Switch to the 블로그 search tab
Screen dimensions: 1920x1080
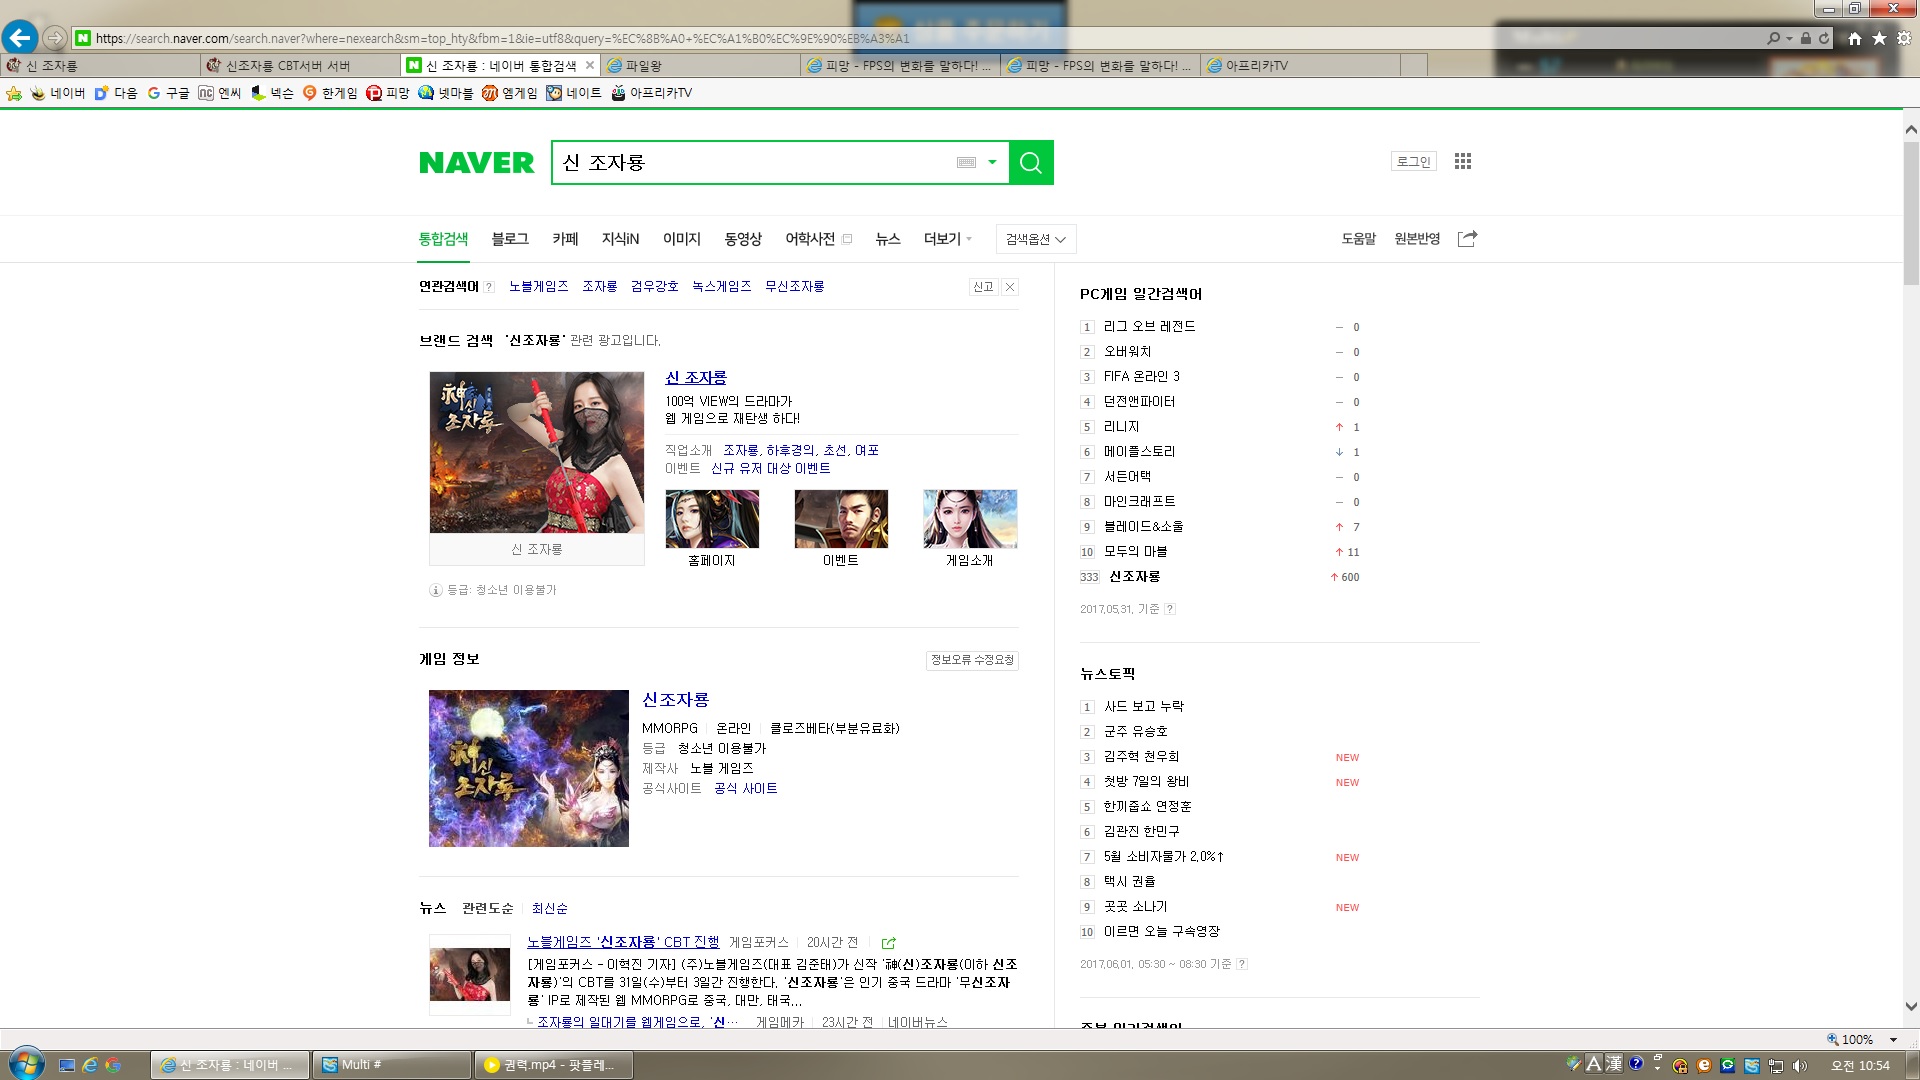(x=510, y=239)
